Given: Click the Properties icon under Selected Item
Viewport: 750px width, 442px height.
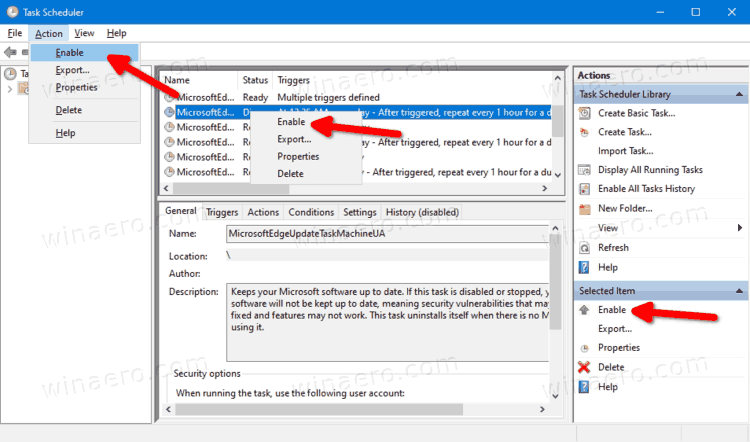Looking at the screenshot, I should point(585,348).
